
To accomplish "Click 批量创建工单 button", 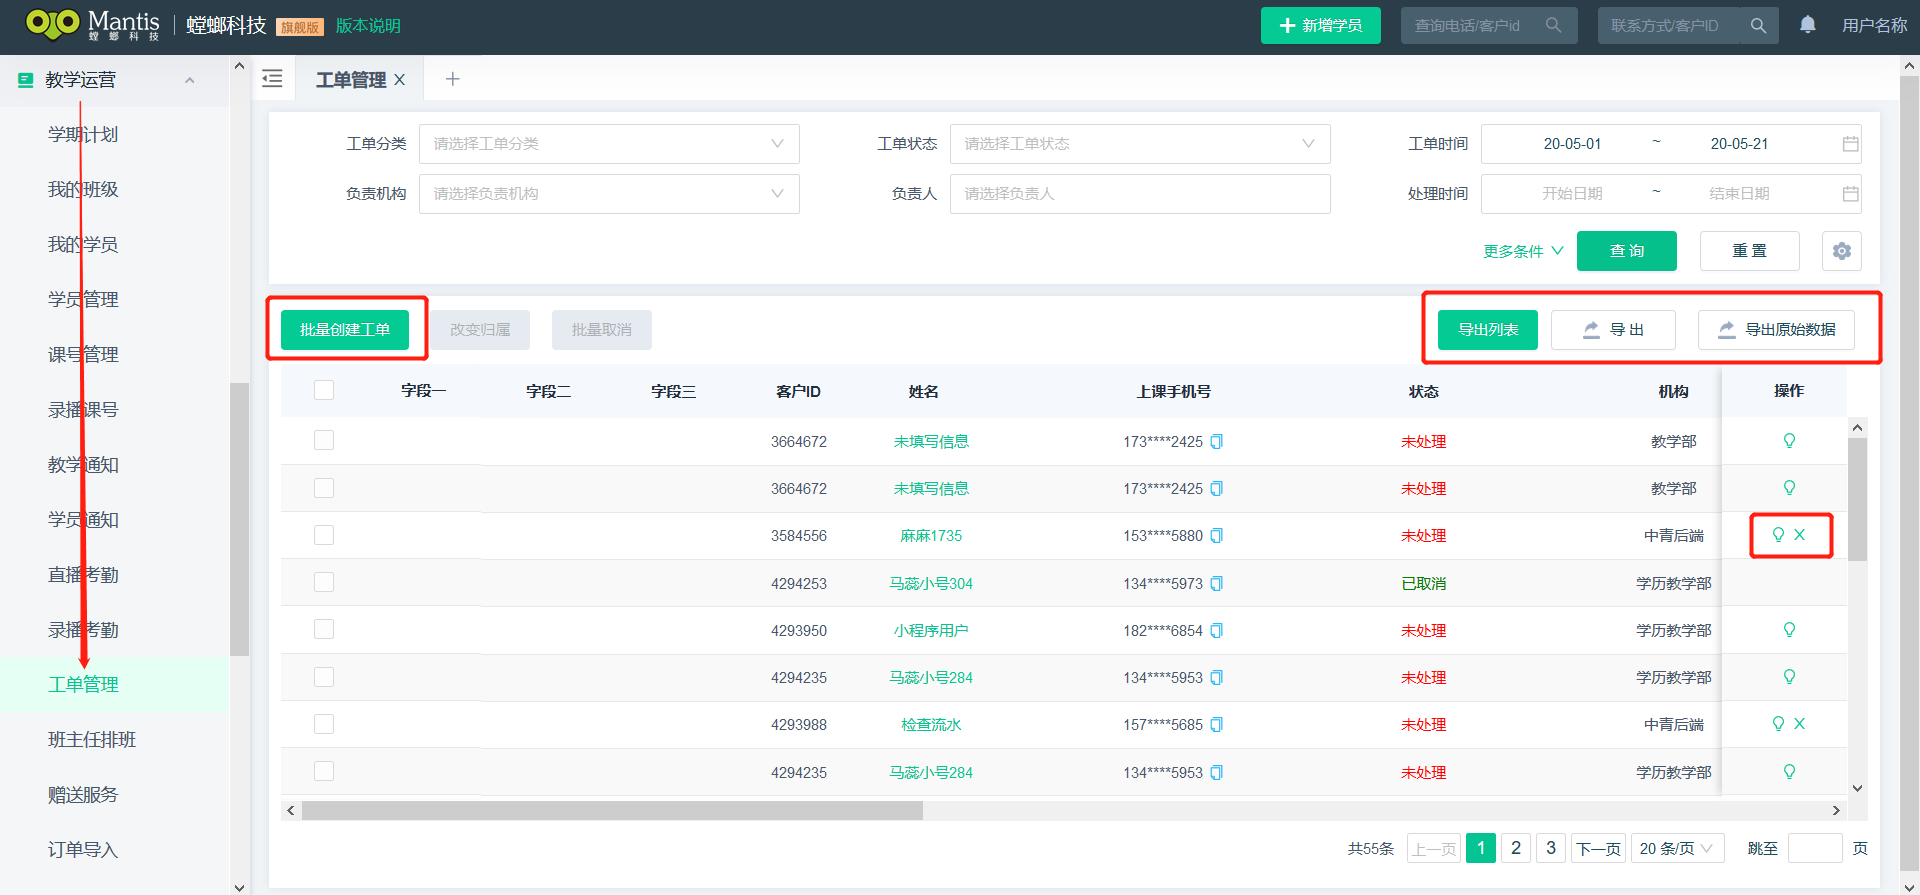I will tap(345, 330).
